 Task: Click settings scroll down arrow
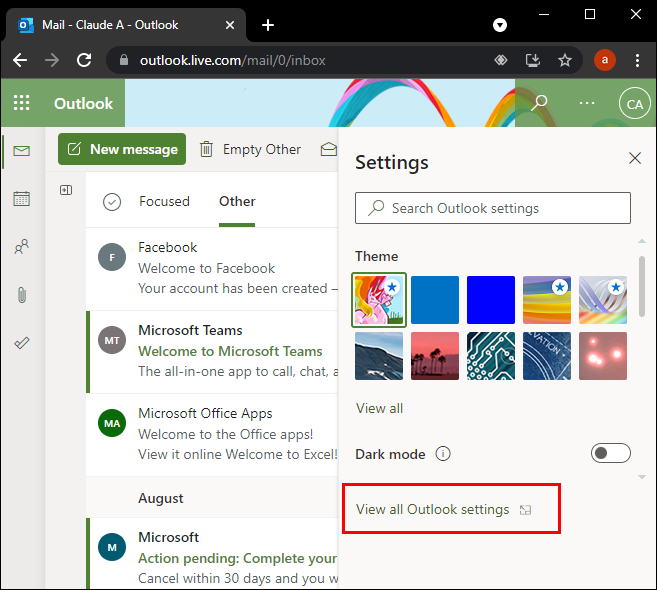pyautogui.click(x=641, y=477)
